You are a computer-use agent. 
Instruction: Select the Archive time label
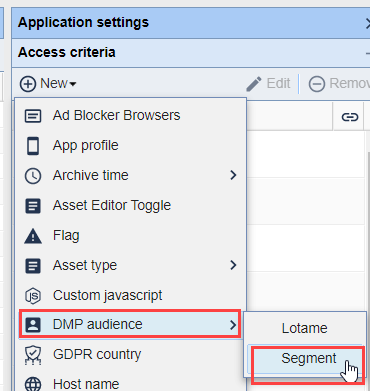point(90,175)
